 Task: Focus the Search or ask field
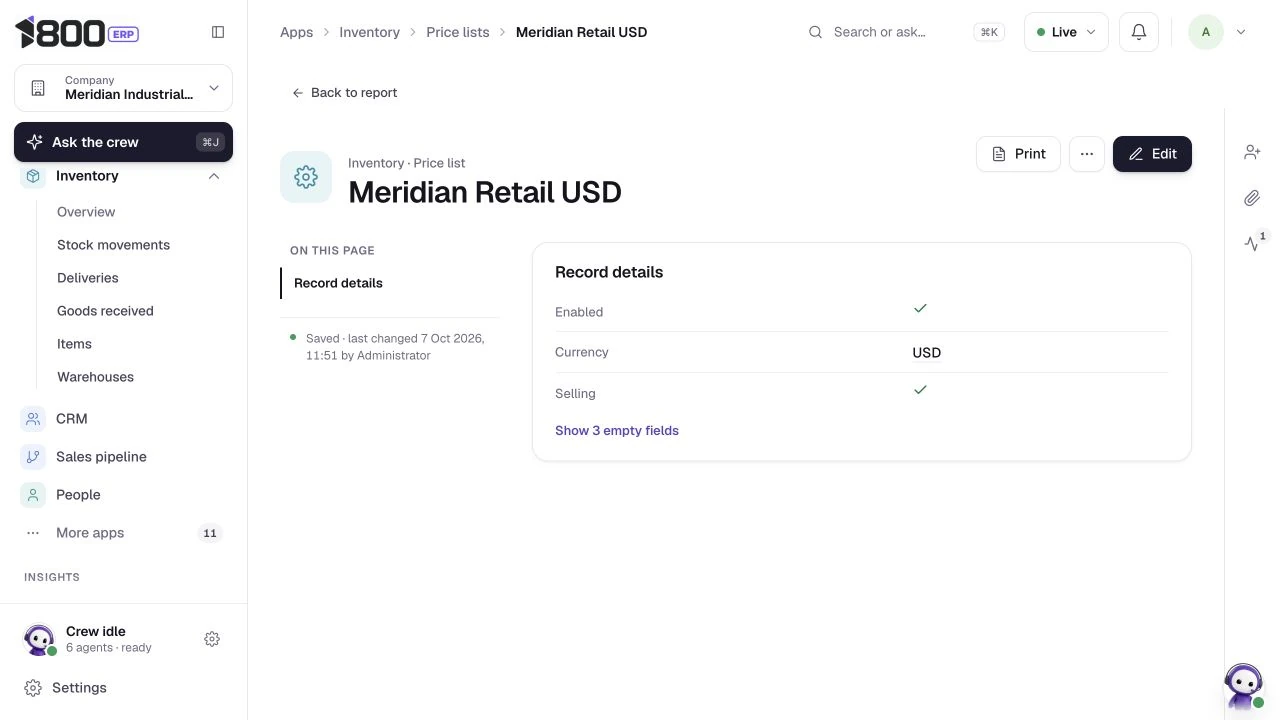[906, 32]
